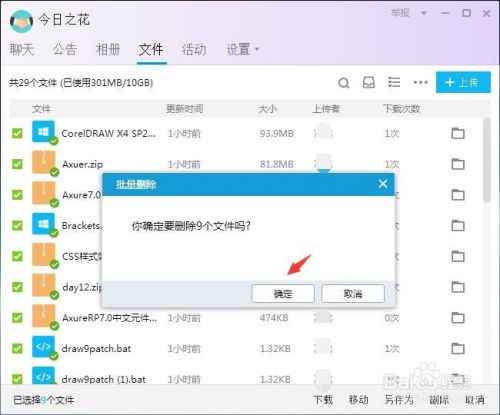Open folder icon for AxureRP7.0 row
This screenshot has height=415, width=500.
click(x=458, y=318)
